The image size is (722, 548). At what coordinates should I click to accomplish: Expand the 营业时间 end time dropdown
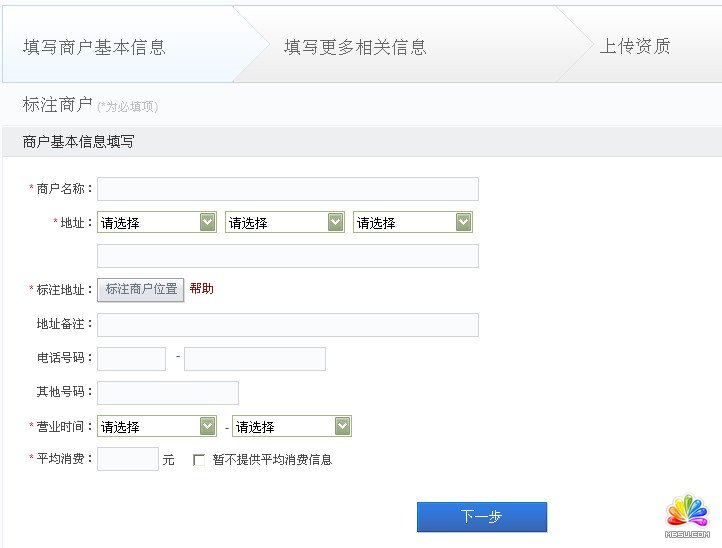(292, 427)
